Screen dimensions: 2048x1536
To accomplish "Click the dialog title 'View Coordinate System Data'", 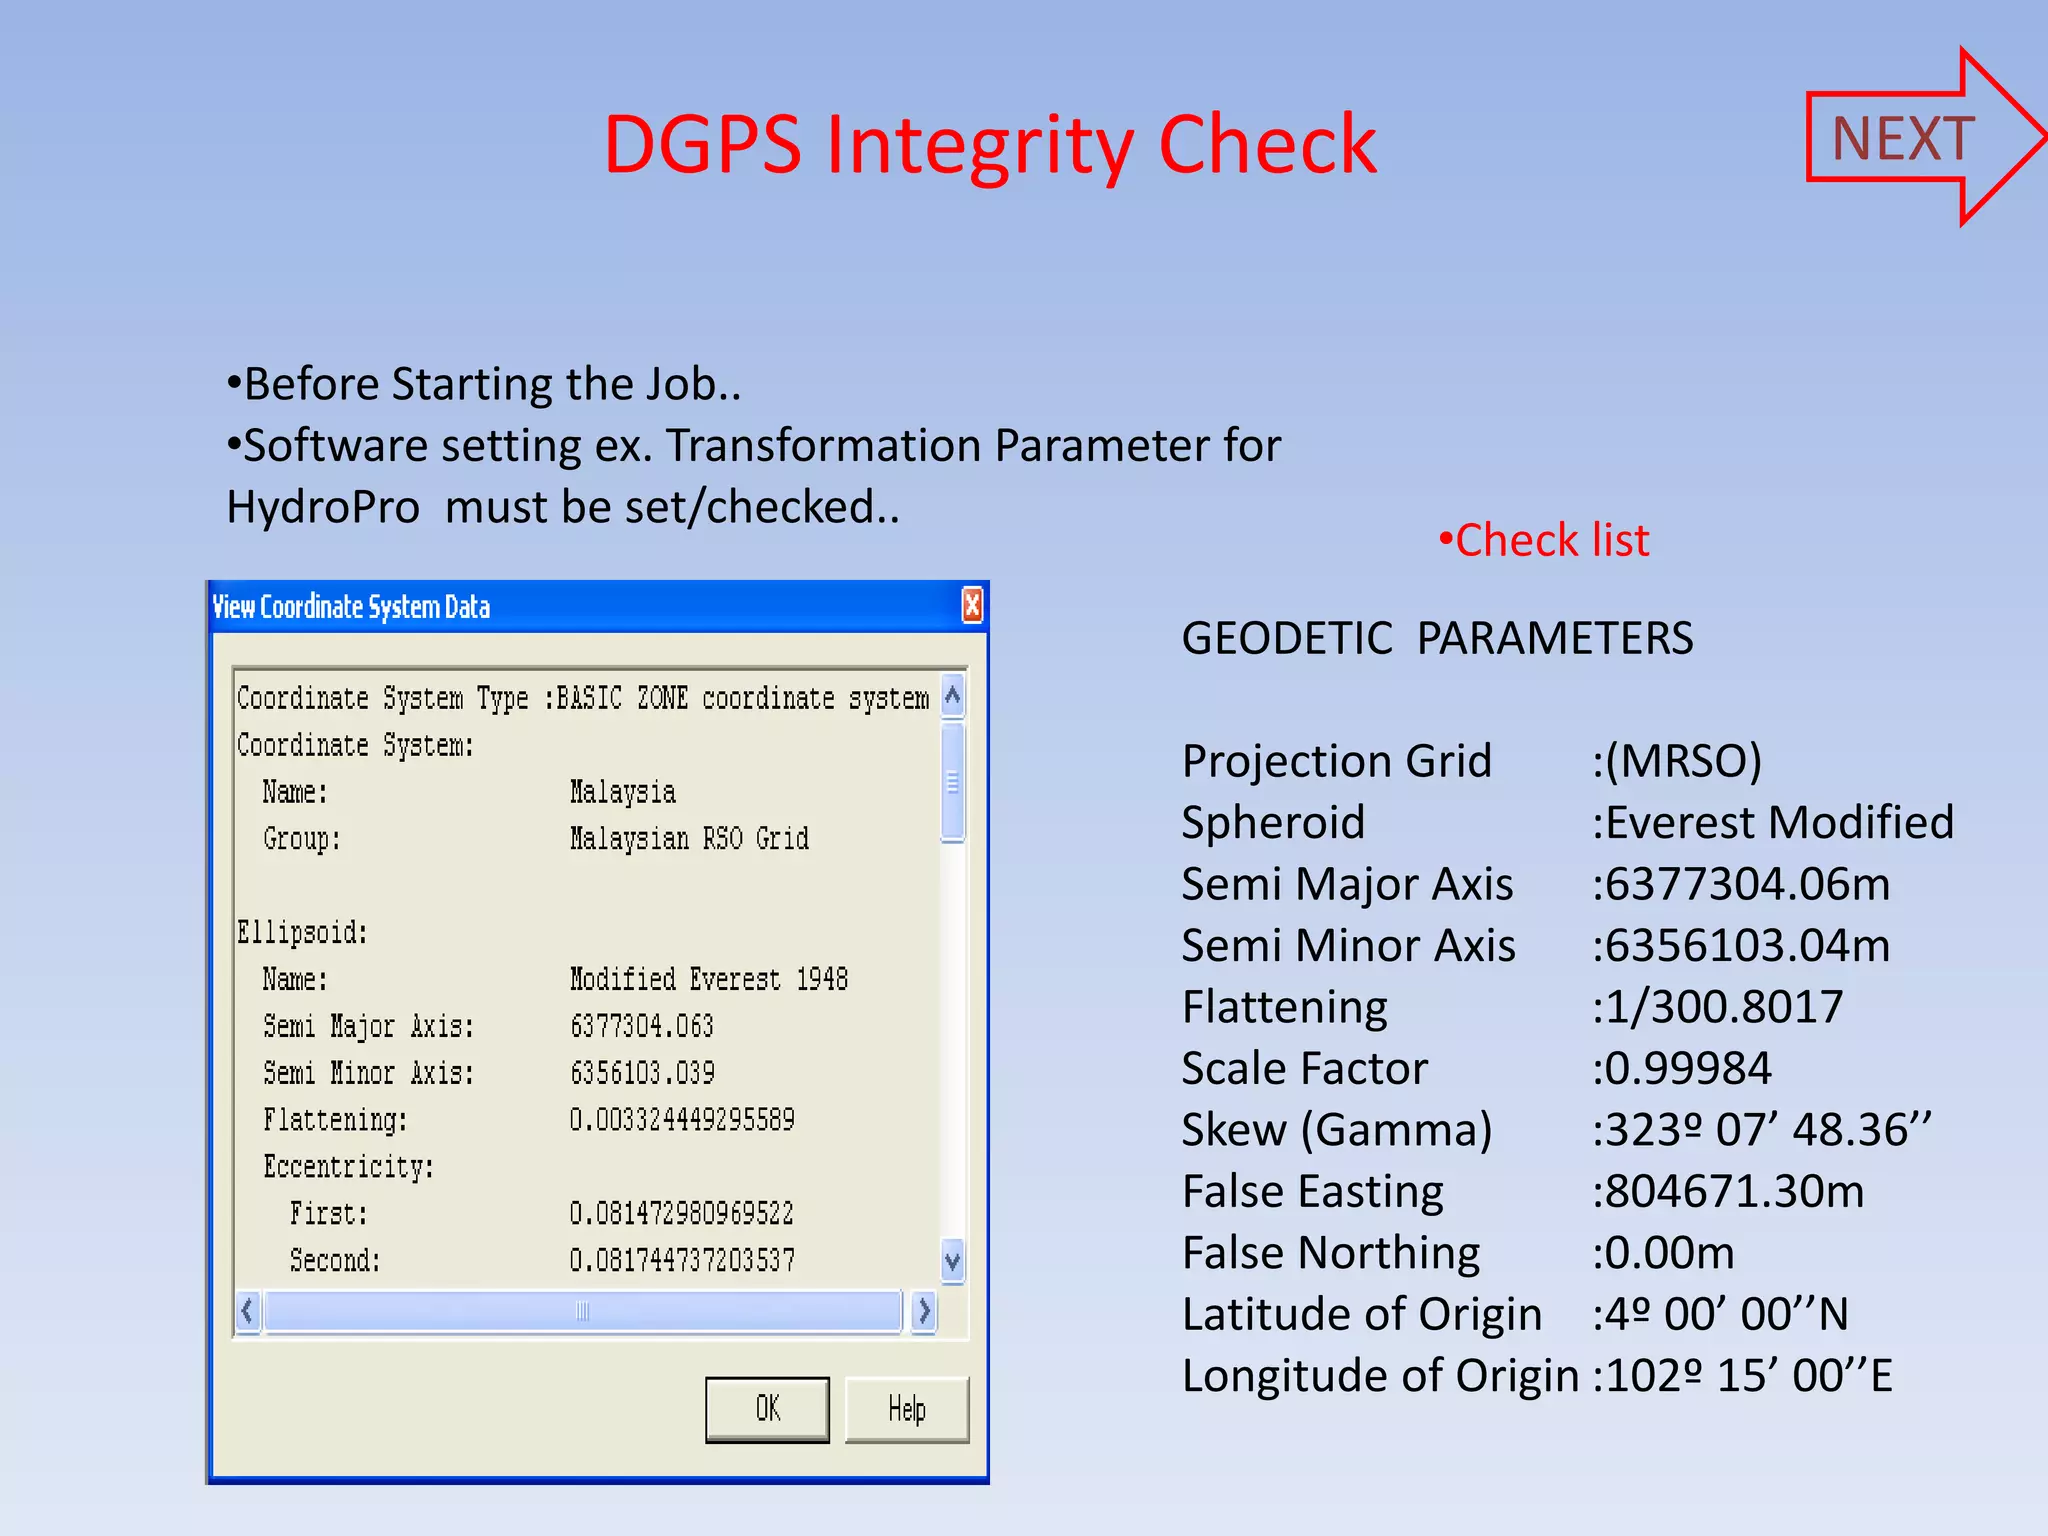I will point(351,607).
